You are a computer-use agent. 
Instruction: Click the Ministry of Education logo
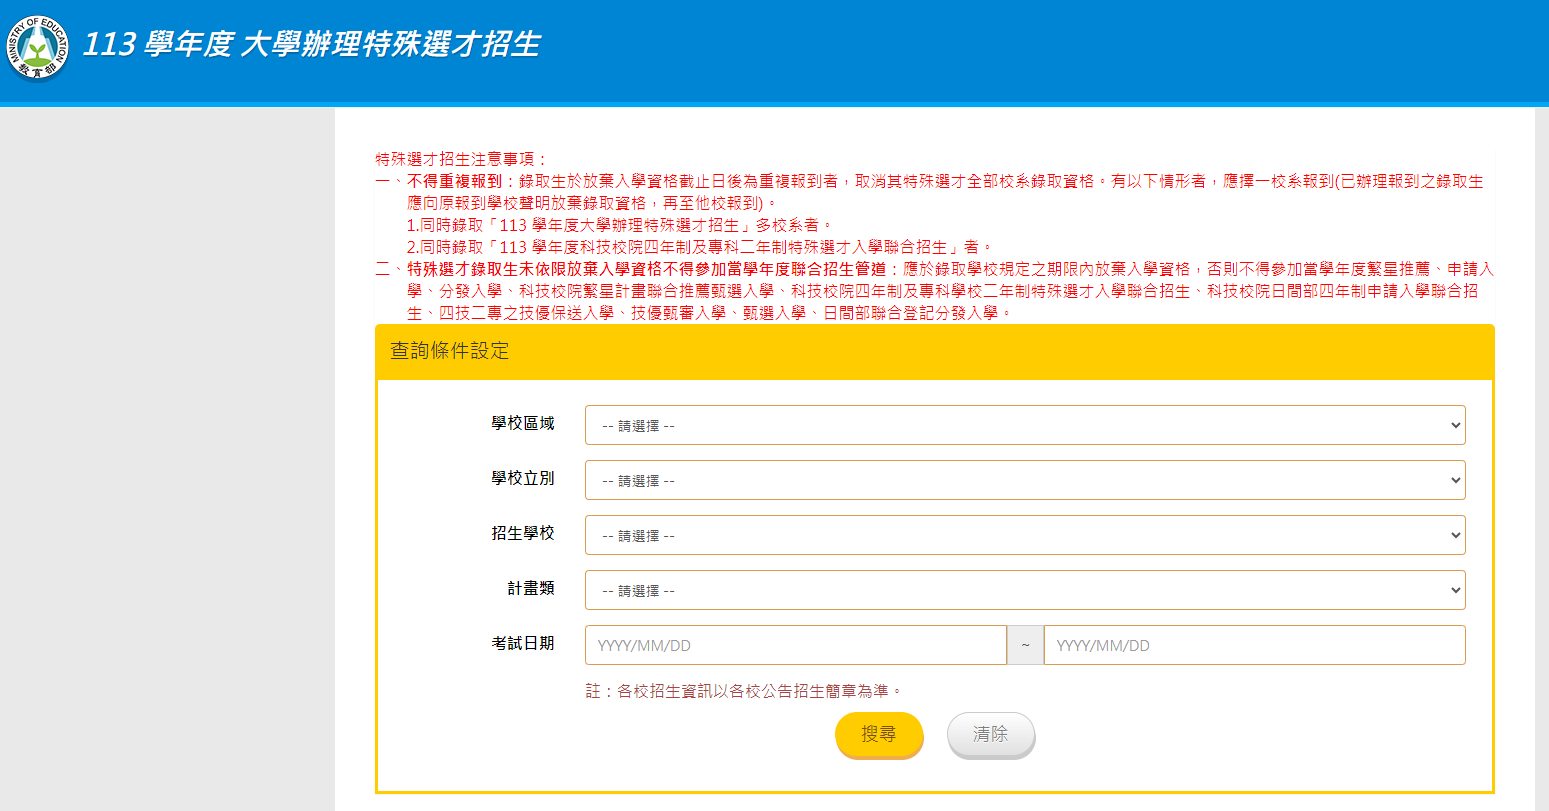[x=39, y=46]
